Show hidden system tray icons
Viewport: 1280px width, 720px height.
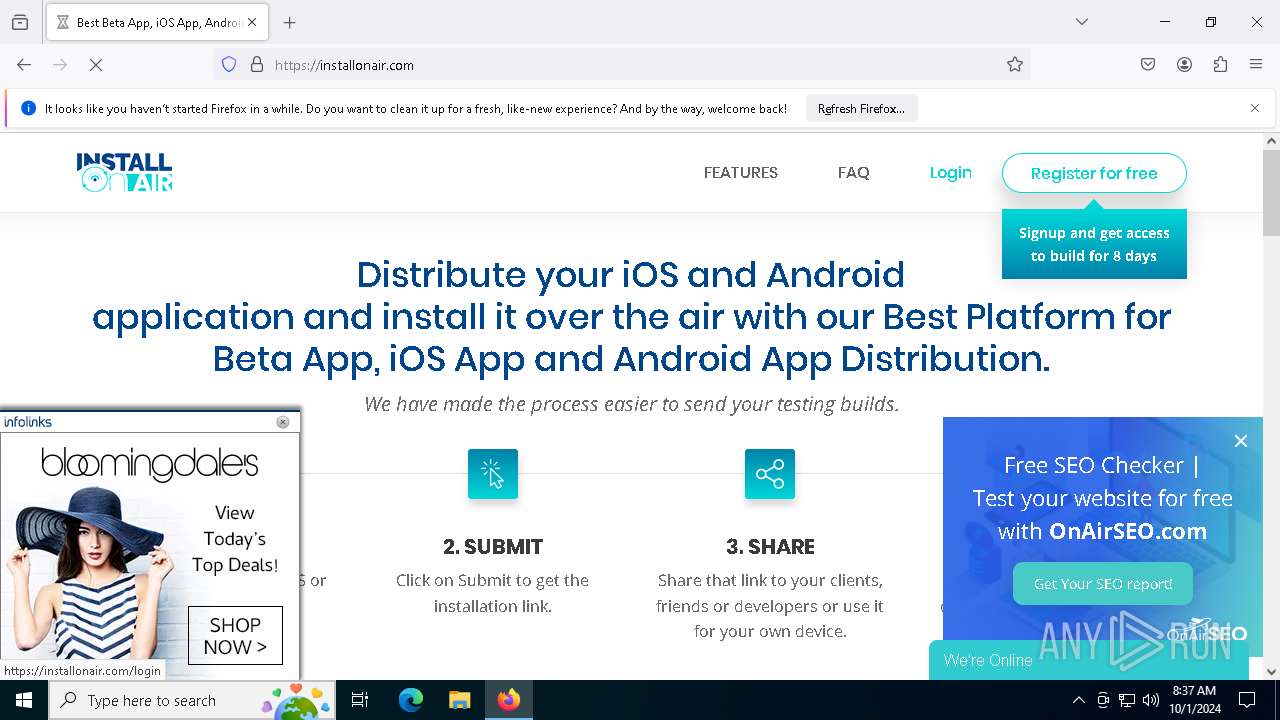[1078, 700]
